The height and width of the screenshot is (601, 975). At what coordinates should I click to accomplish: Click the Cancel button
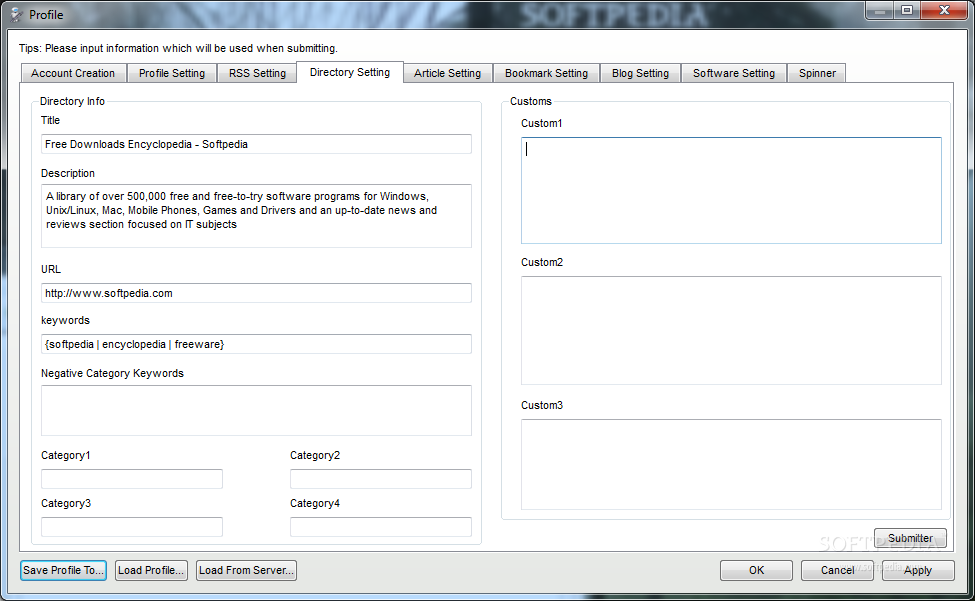(837, 571)
